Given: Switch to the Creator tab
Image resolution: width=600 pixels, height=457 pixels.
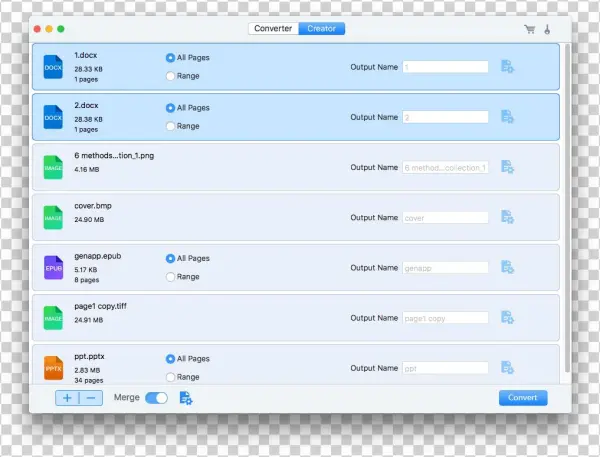Looking at the screenshot, I should (x=322, y=29).
